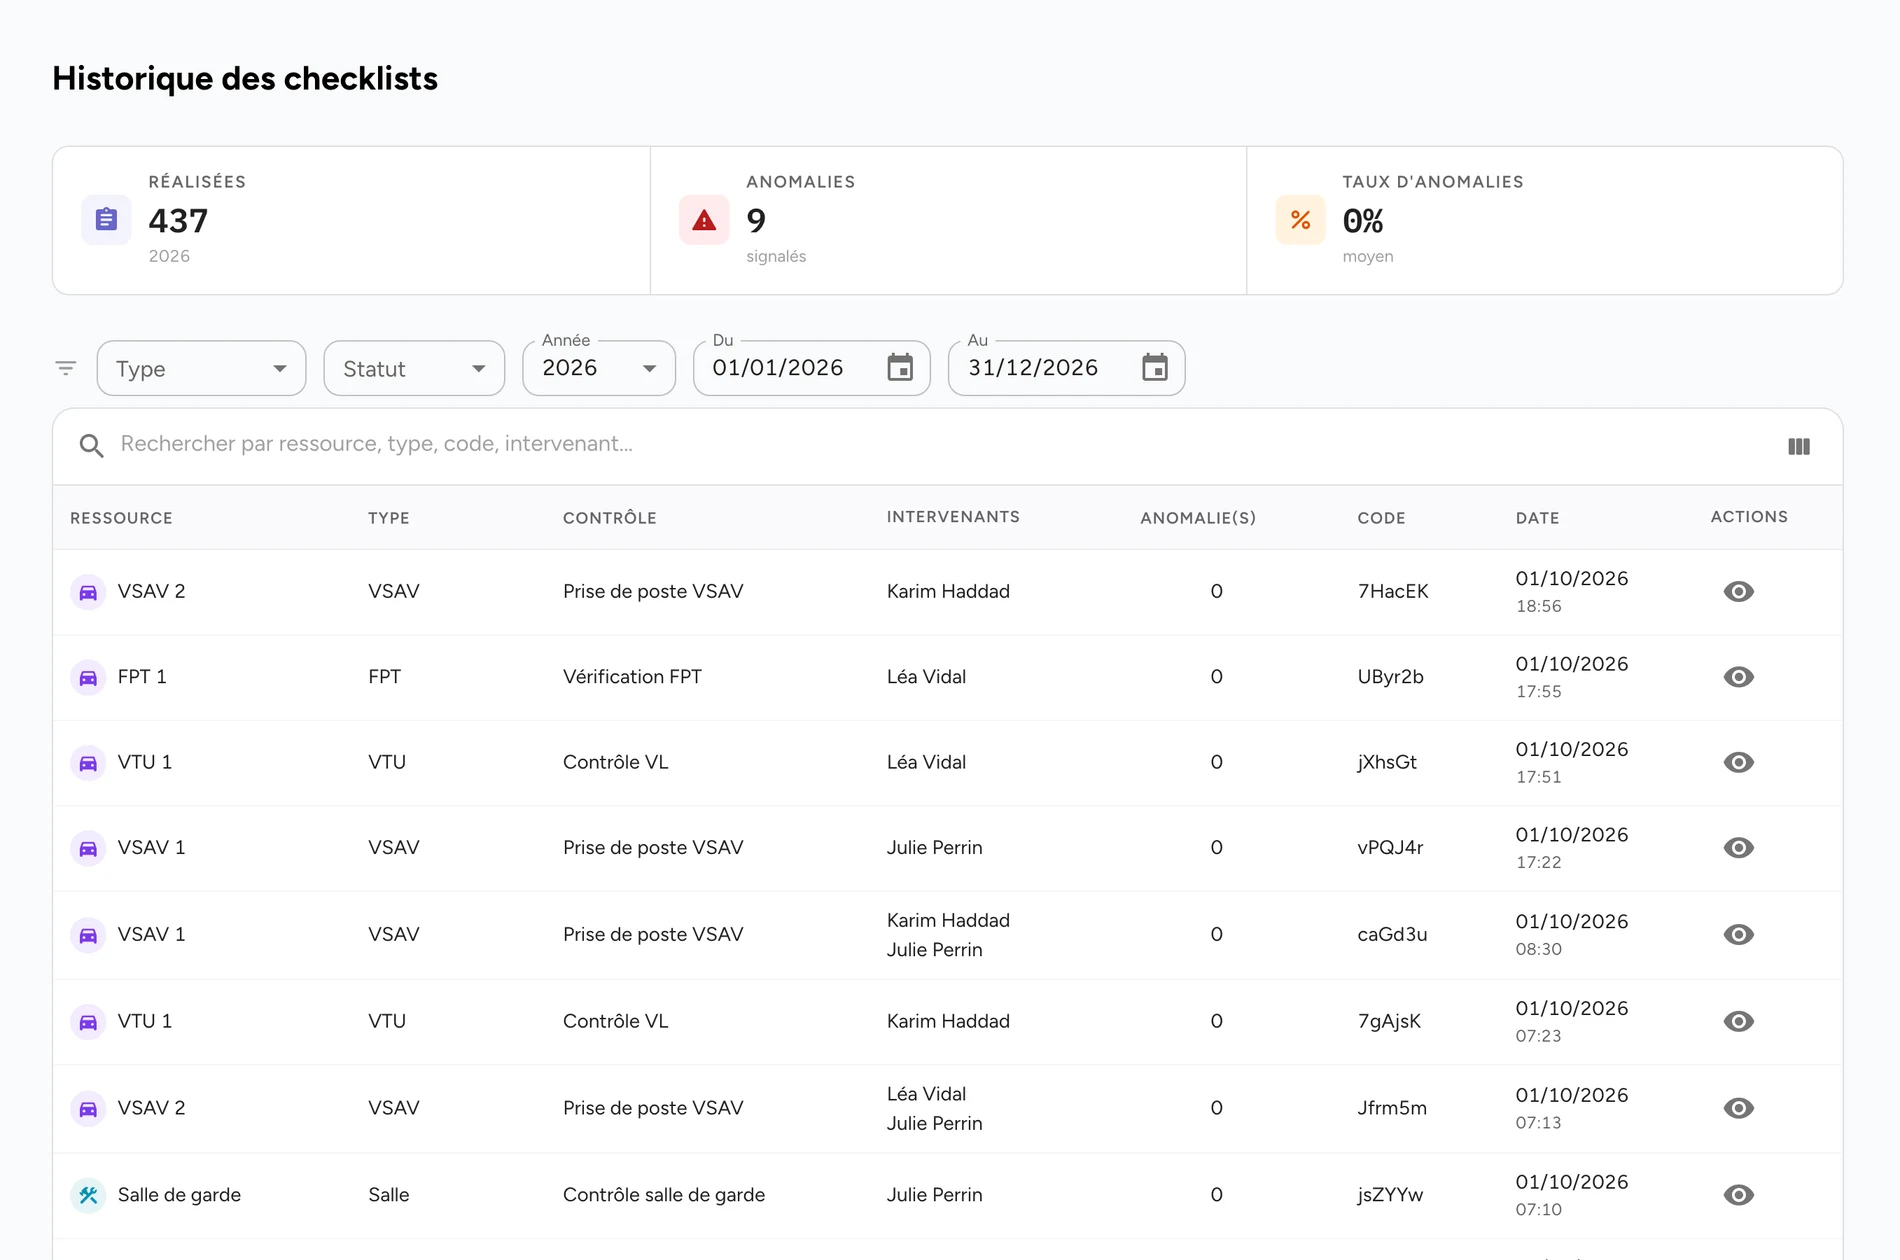The height and width of the screenshot is (1260, 1900).
Task: Sort by the Contrôle column header
Action: [x=610, y=518]
